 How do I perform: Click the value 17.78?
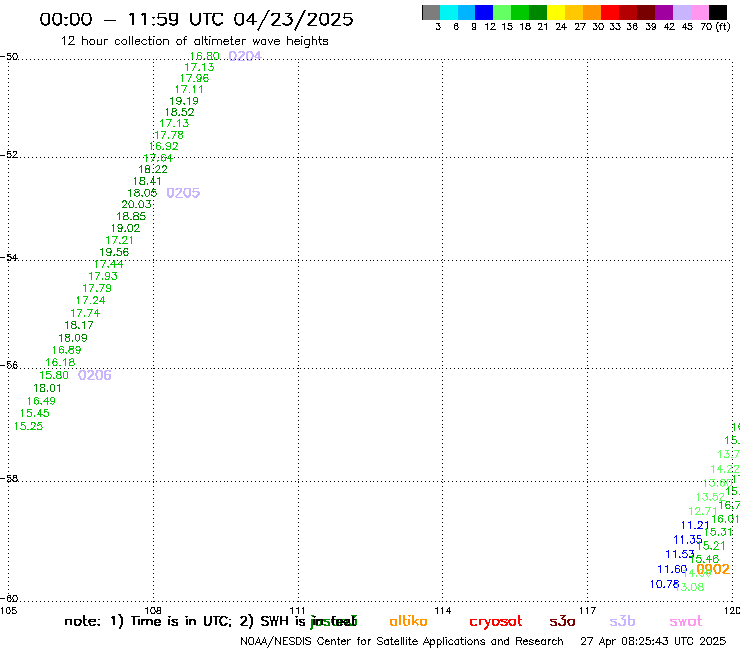pyautogui.click(x=168, y=135)
